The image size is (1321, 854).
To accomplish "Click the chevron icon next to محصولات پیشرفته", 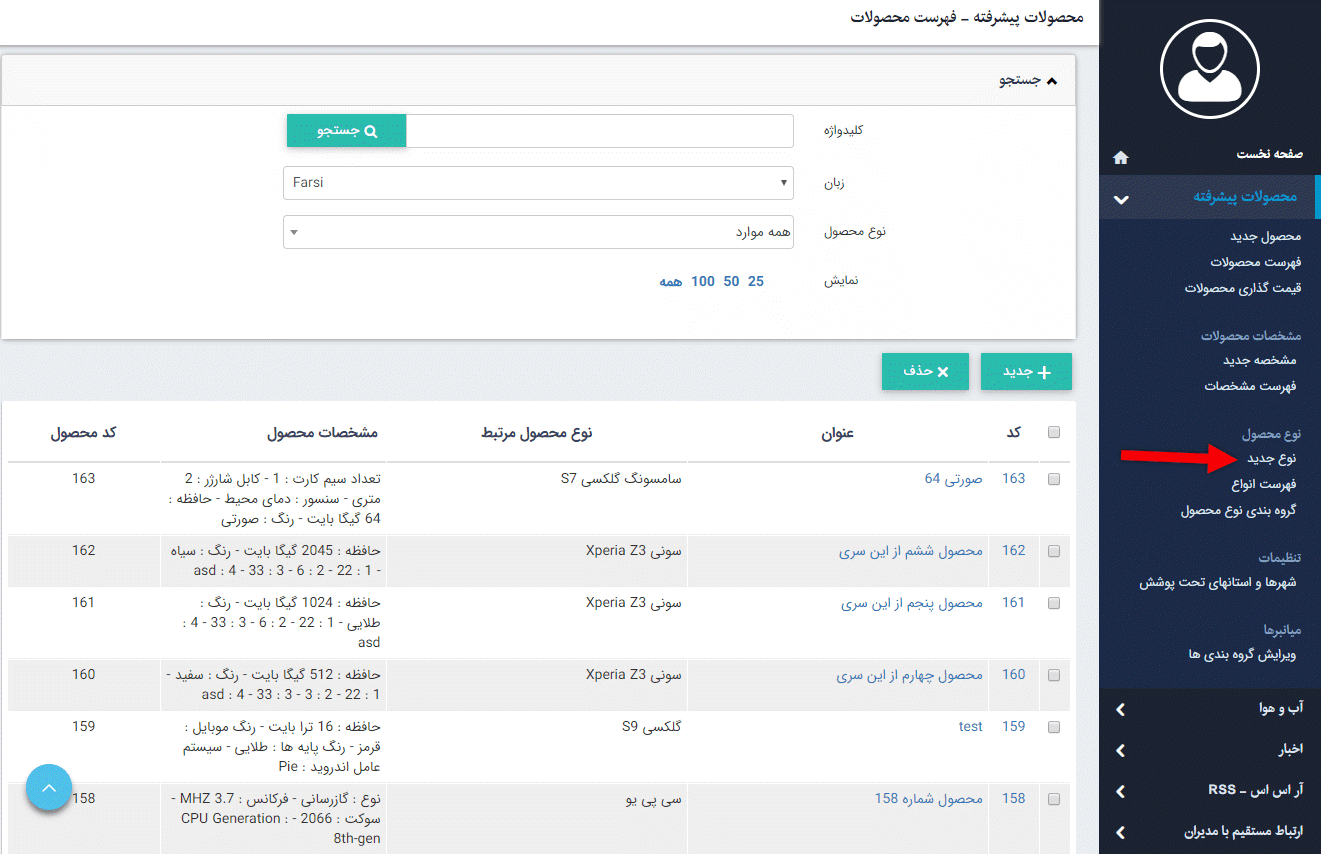I will (x=1121, y=198).
